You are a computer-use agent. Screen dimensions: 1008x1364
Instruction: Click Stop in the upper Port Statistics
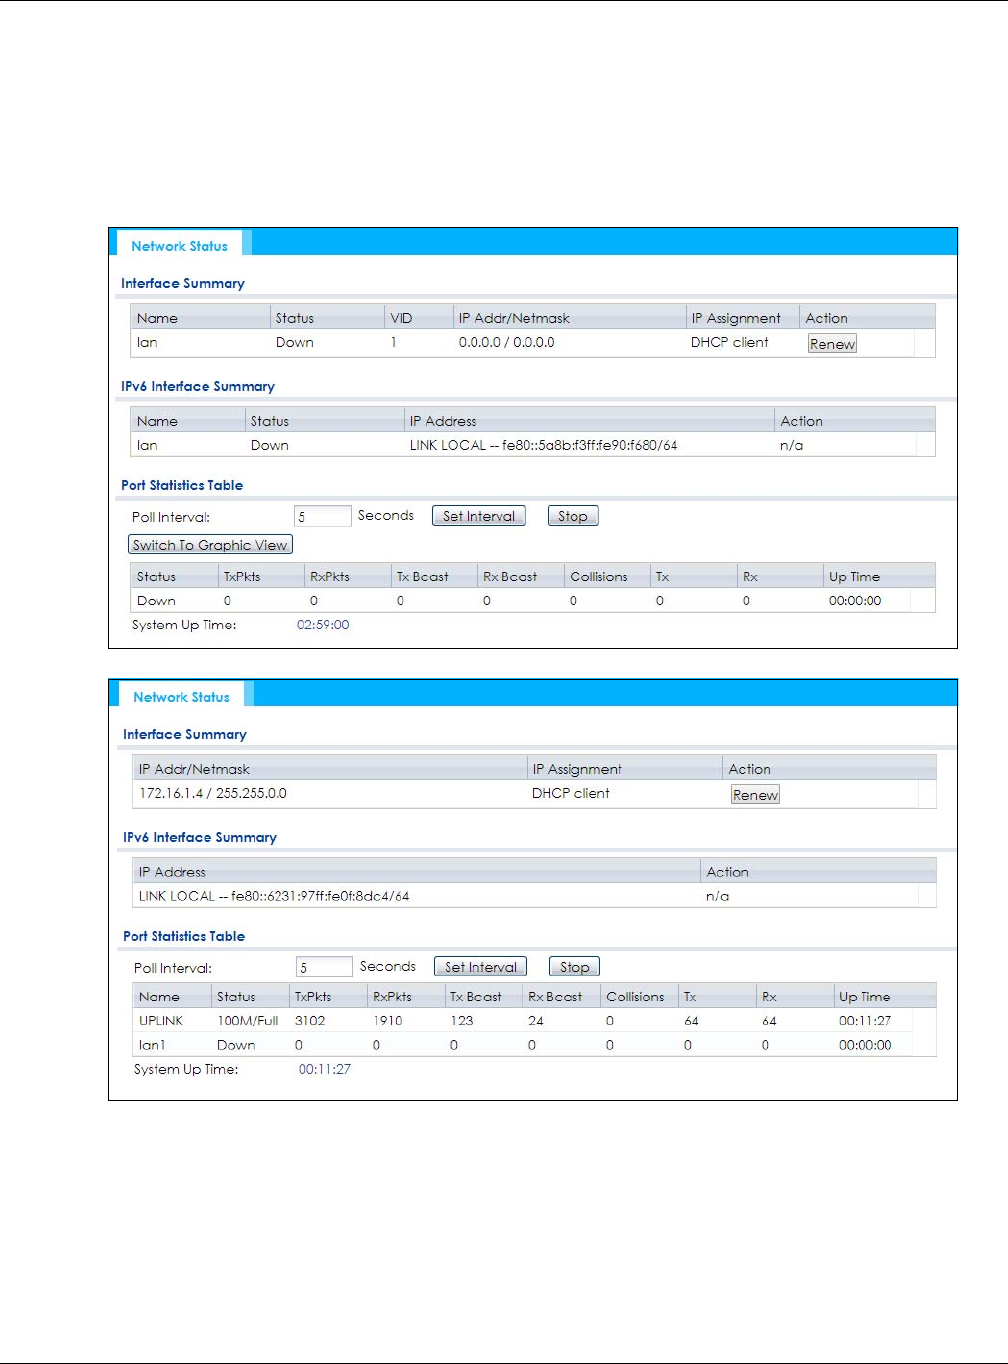(573, 516)
